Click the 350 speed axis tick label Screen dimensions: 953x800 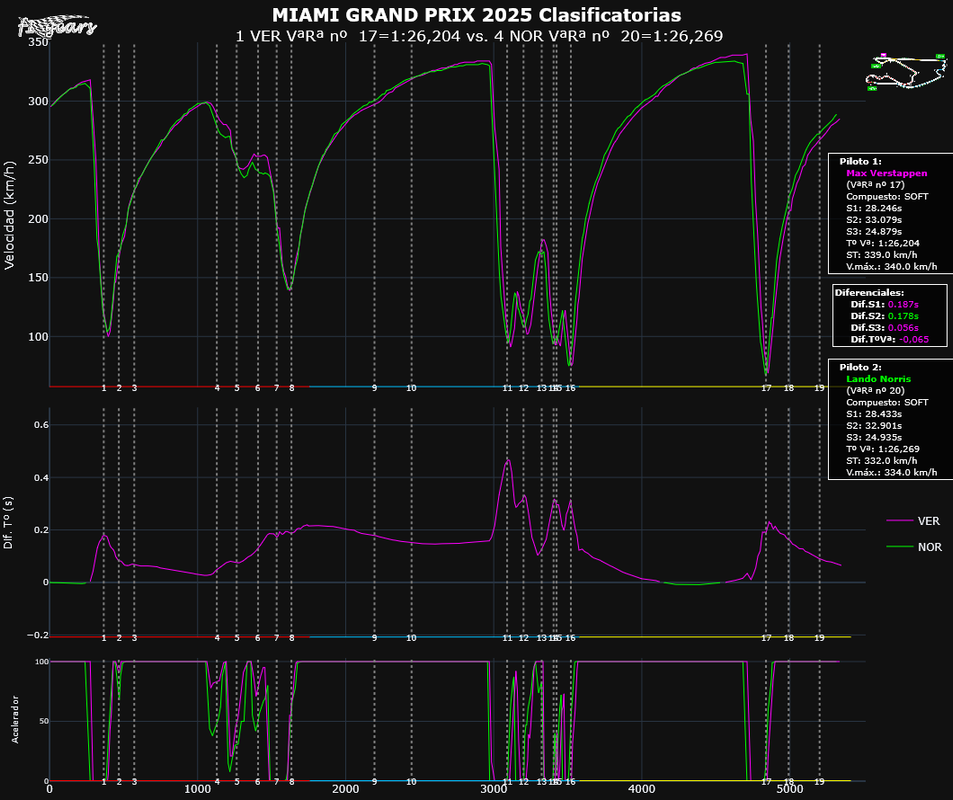pos(38,43)
